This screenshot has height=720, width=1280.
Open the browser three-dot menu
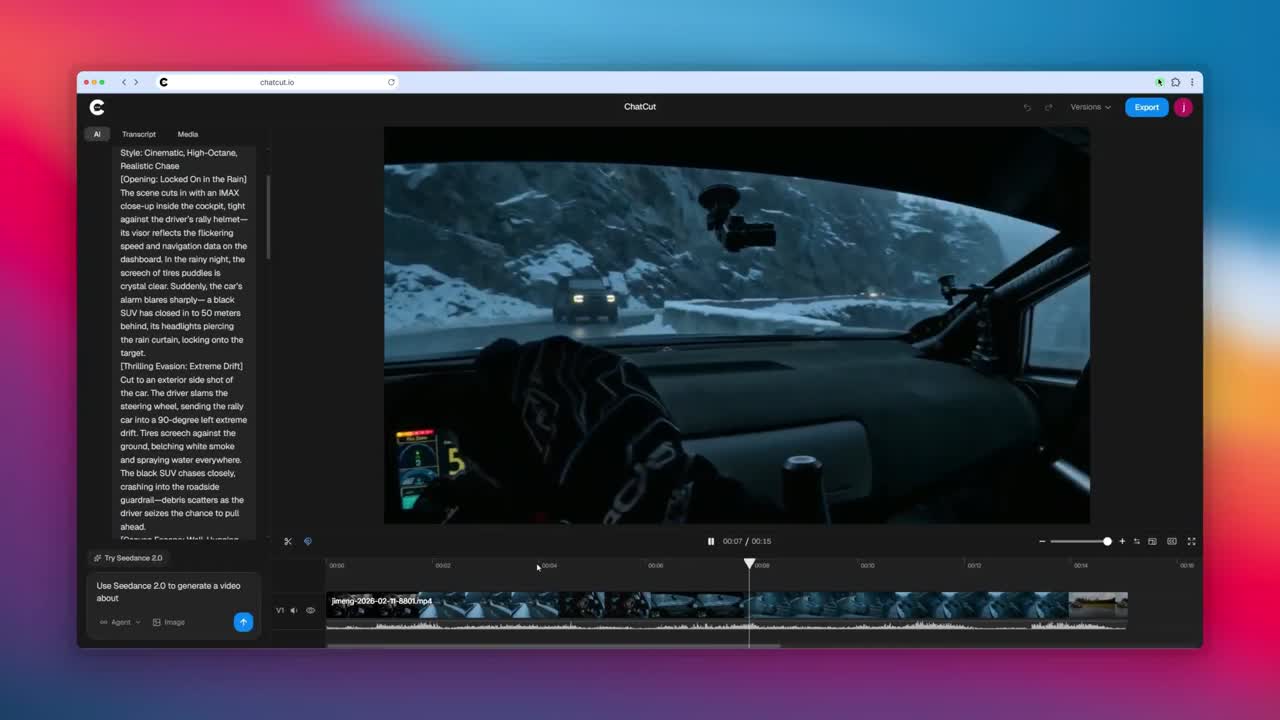(x=1192, y=82)
